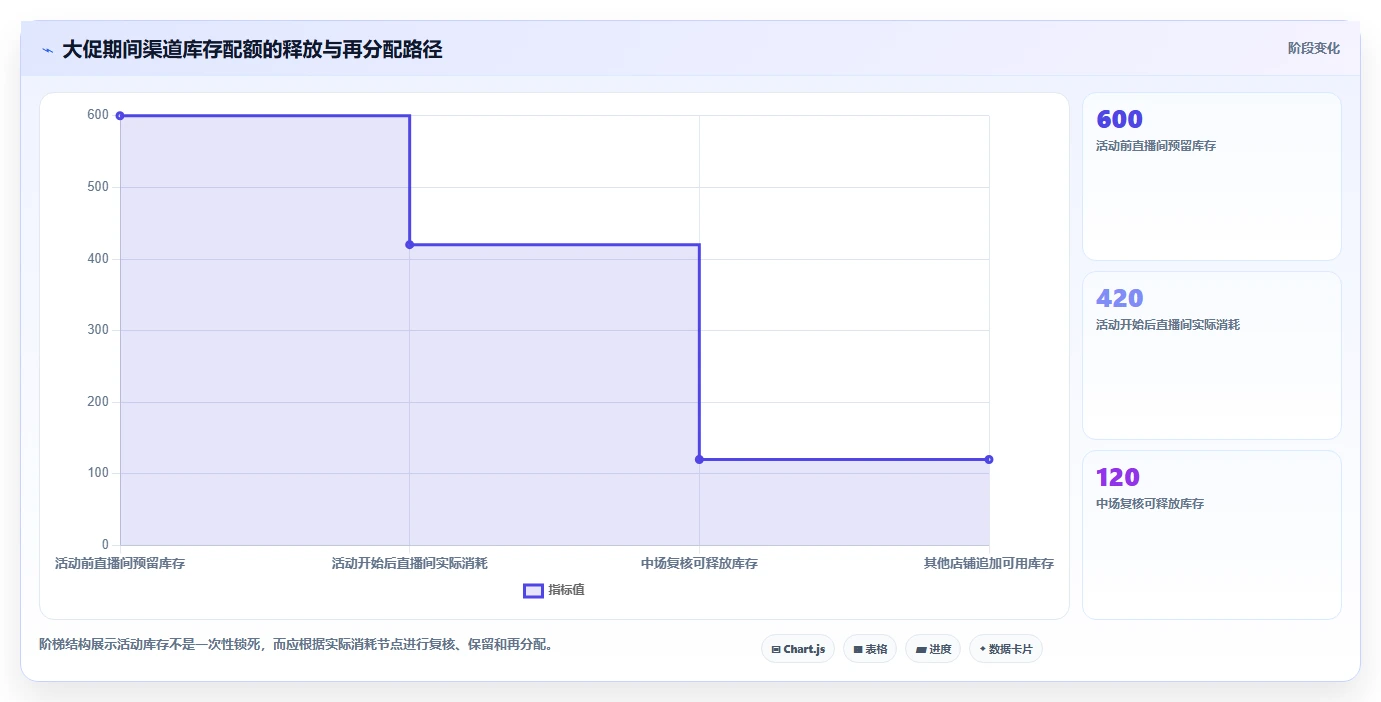1381x702 pixels.
Task: Click y-axis tick label 100
Action: [x=98, y=473]
